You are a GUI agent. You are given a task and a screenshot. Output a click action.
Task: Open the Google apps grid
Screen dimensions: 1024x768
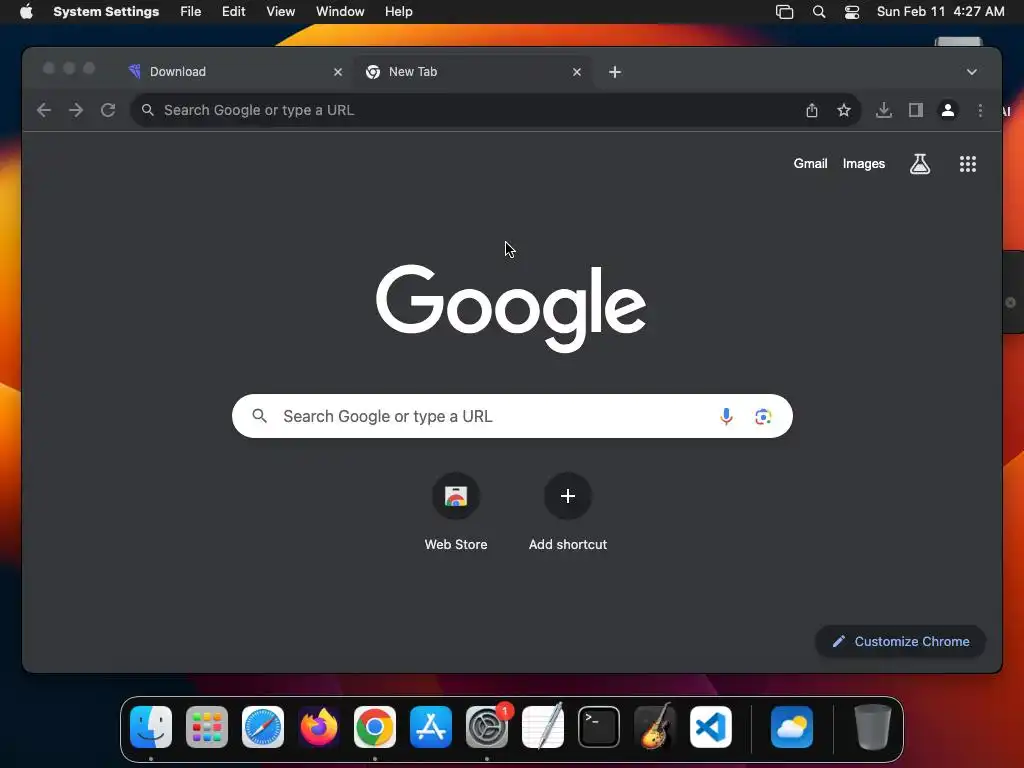point(968,164)
